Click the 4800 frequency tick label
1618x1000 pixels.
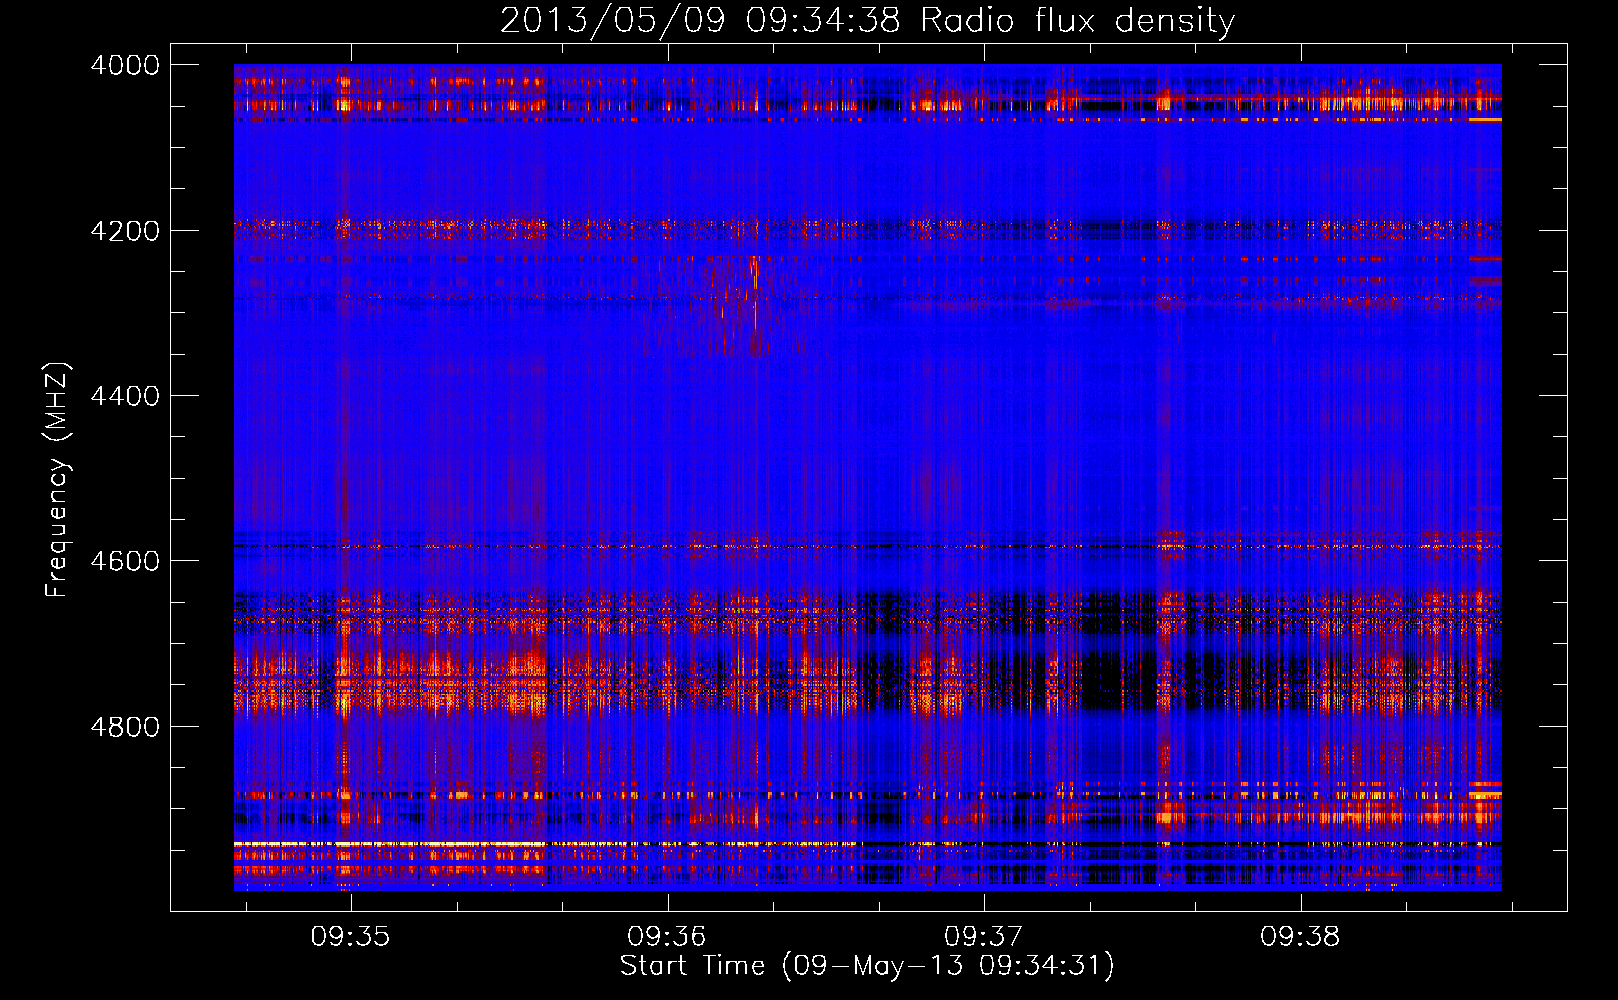click(125, 726)
